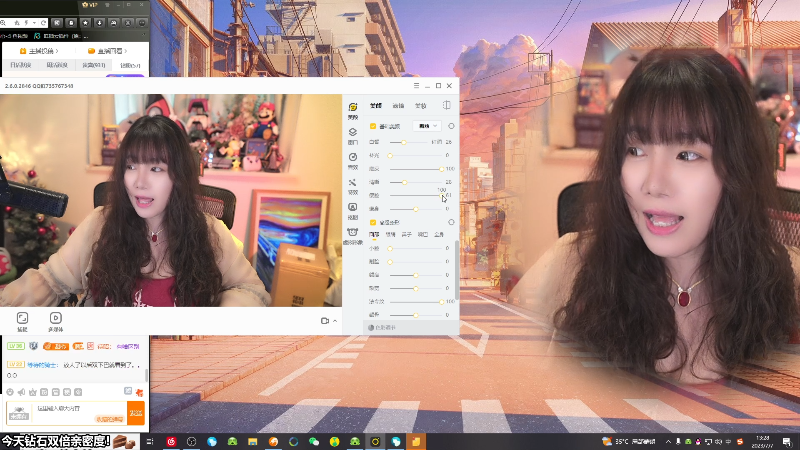Switch to the third tab at top of beauty panel

click(420, 106)
